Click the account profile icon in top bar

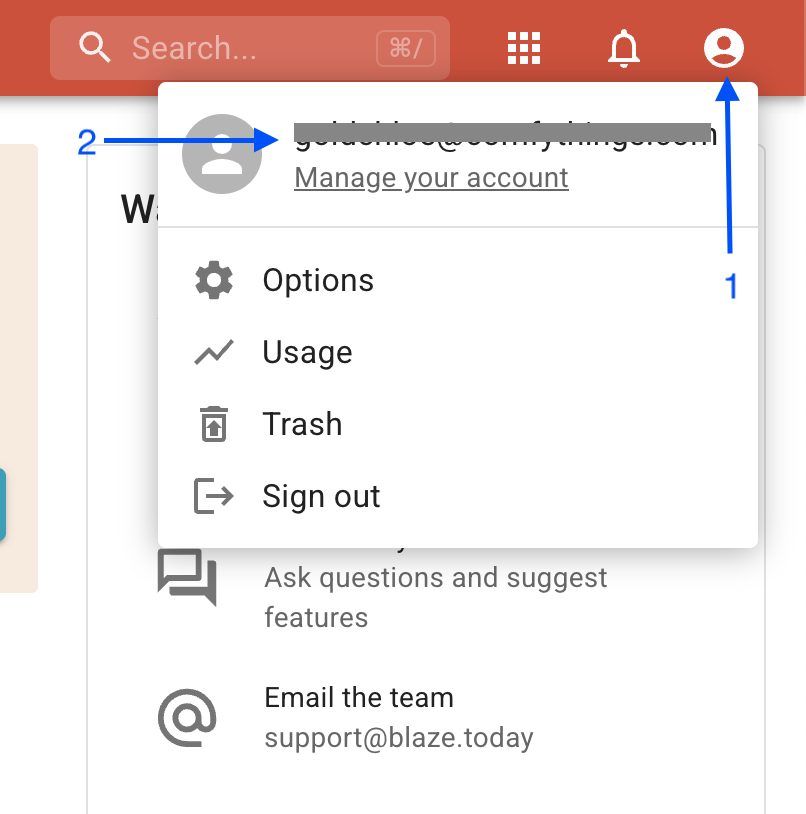click(x=724, y=47)
